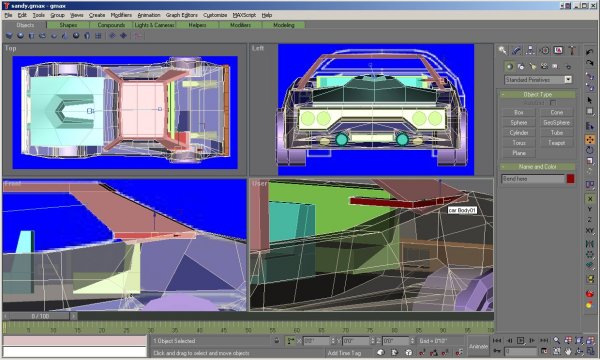Select the Rotate tool in right toolbar
Viewport: 600px width, 360px height.
pos(590,150)
